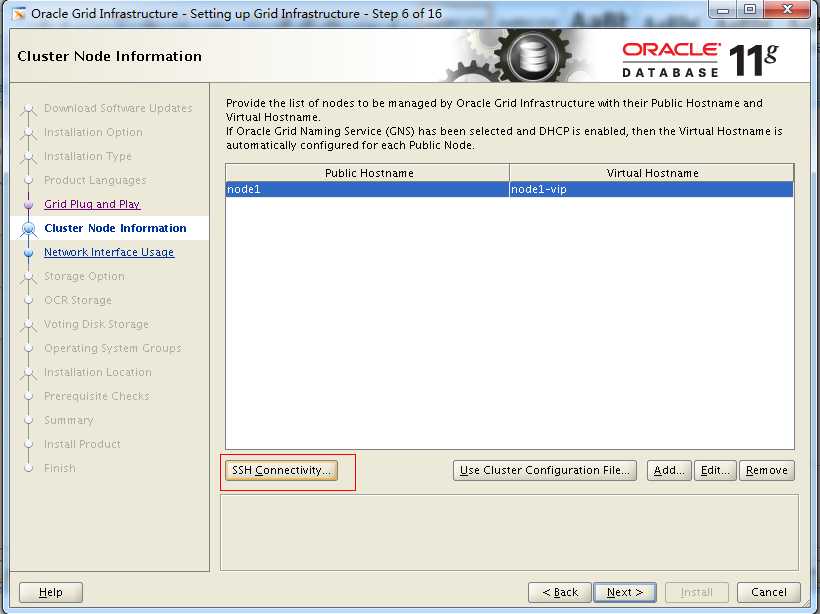Click the Storage Option step
820x614 pixels.
pos(84,276)
